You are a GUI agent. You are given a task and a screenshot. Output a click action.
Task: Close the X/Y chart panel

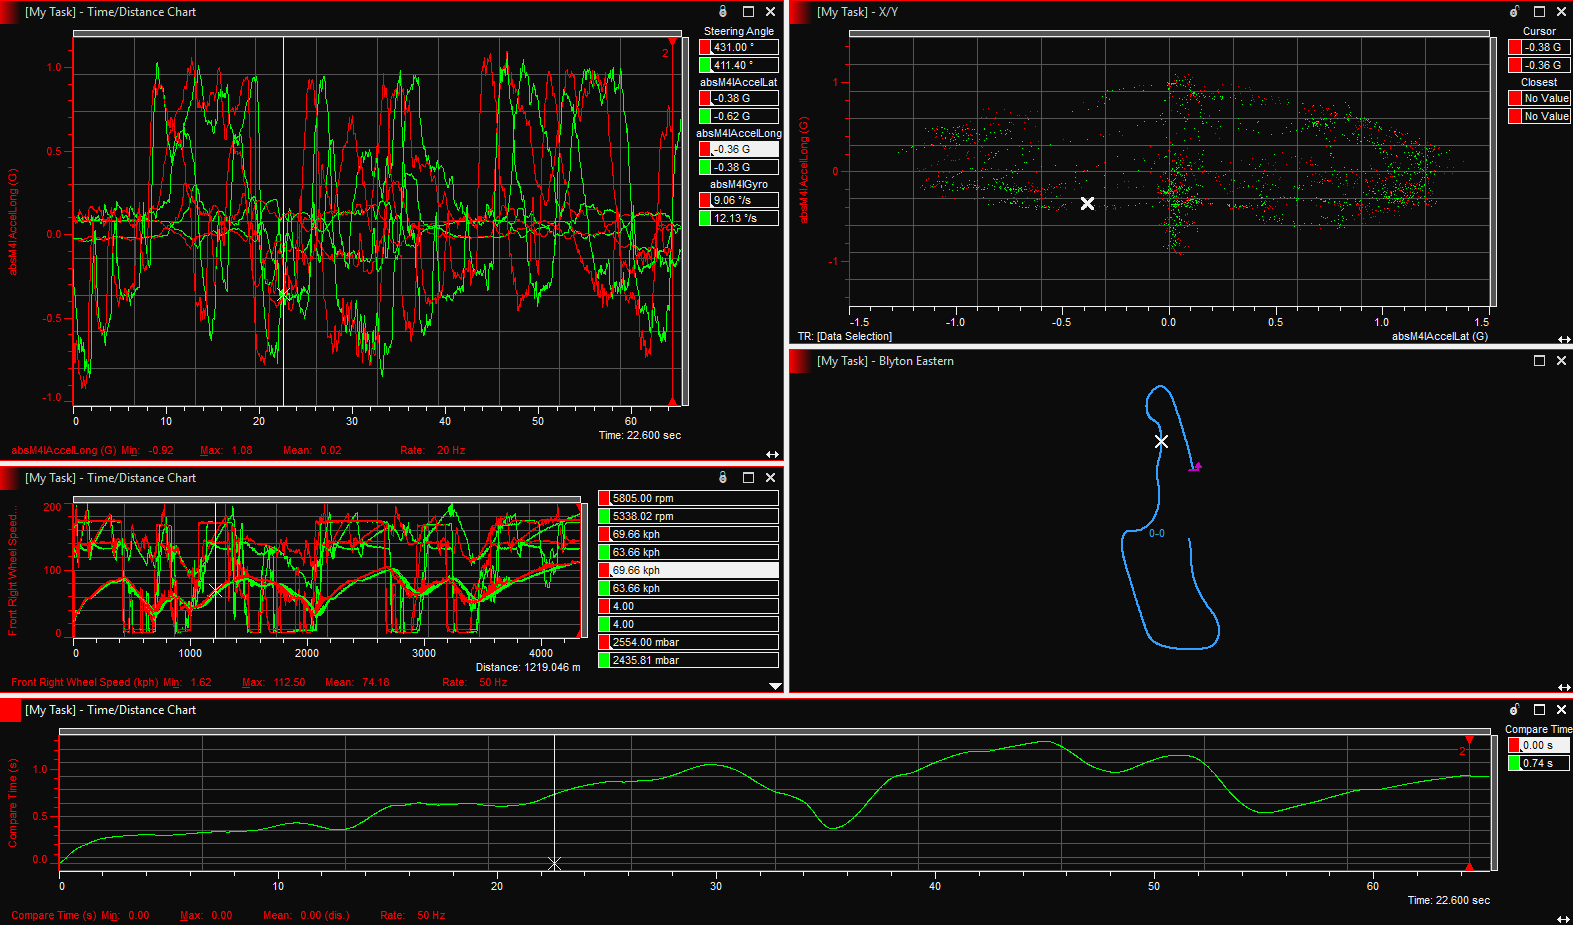coord(1561,12)
